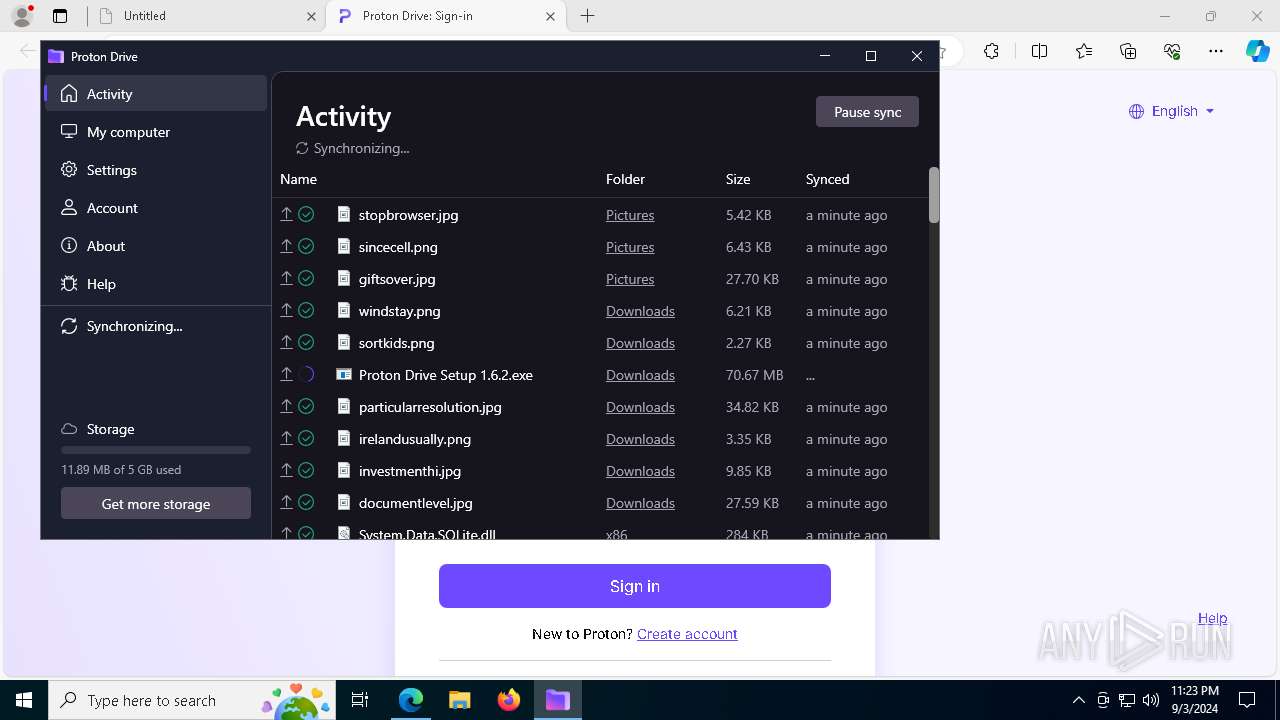1280x720 pixels.
Task: Click the investmenthi.jpg file icon
Action: pyautogui.click(x=344, y=470)
